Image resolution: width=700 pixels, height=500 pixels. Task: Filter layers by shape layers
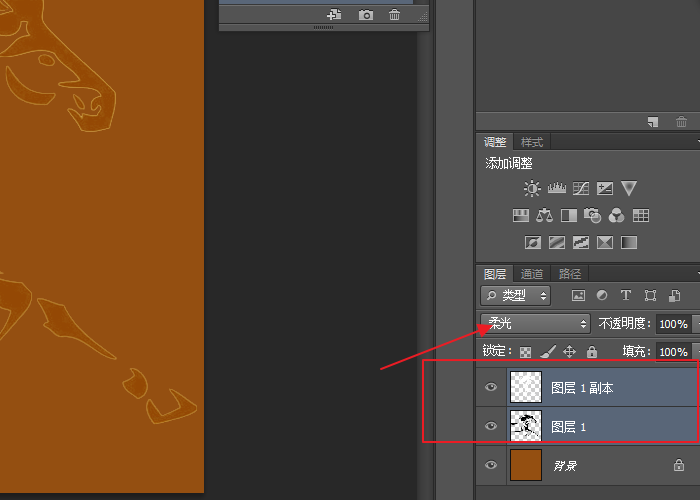[650, 295]
